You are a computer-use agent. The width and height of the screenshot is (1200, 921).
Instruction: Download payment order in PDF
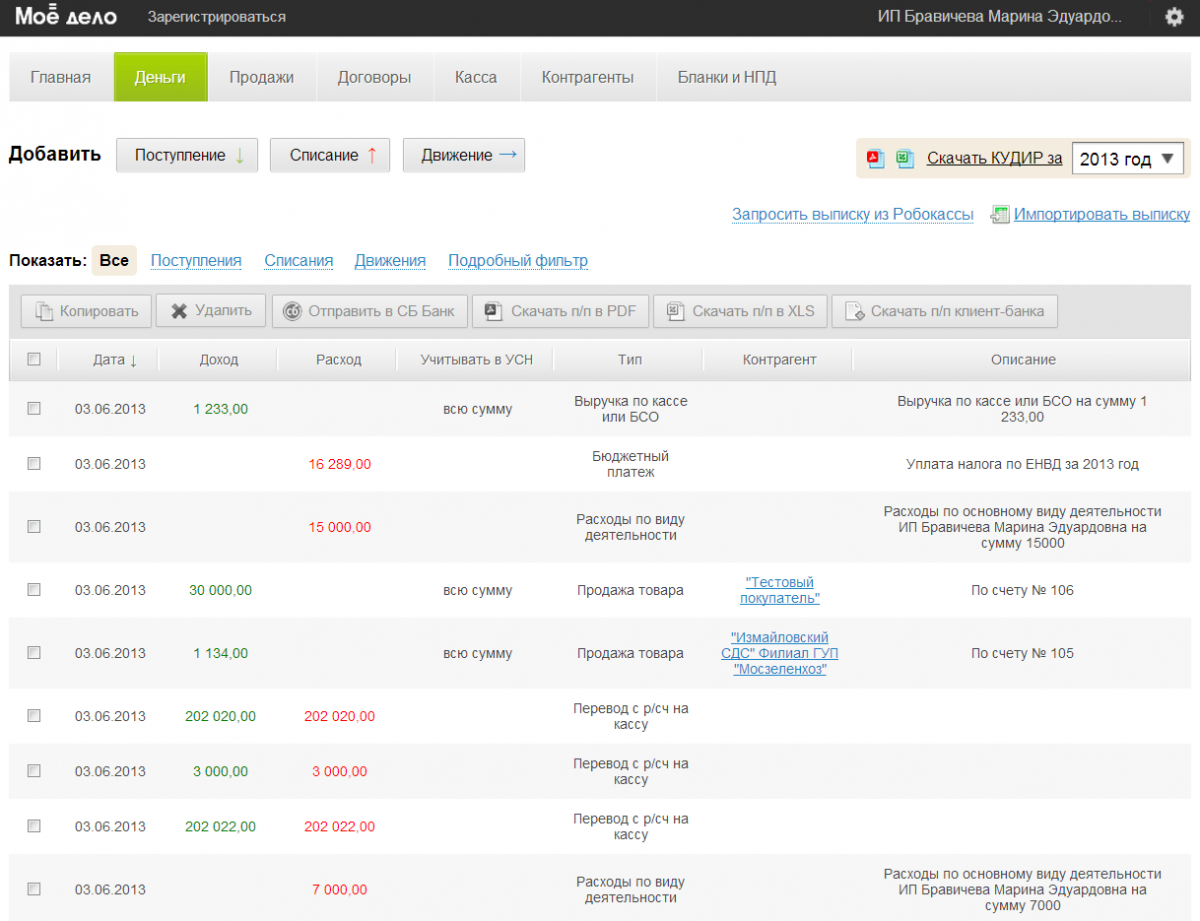click(560, 311)
